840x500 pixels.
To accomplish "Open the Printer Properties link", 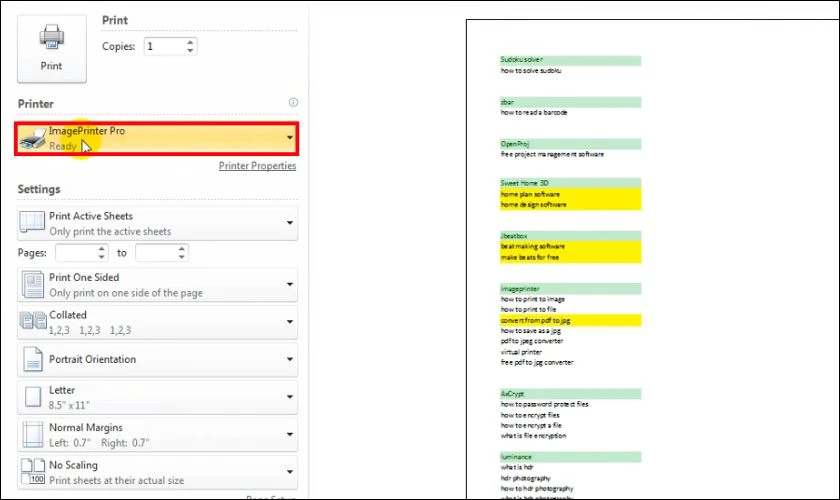I will (257, 166).
